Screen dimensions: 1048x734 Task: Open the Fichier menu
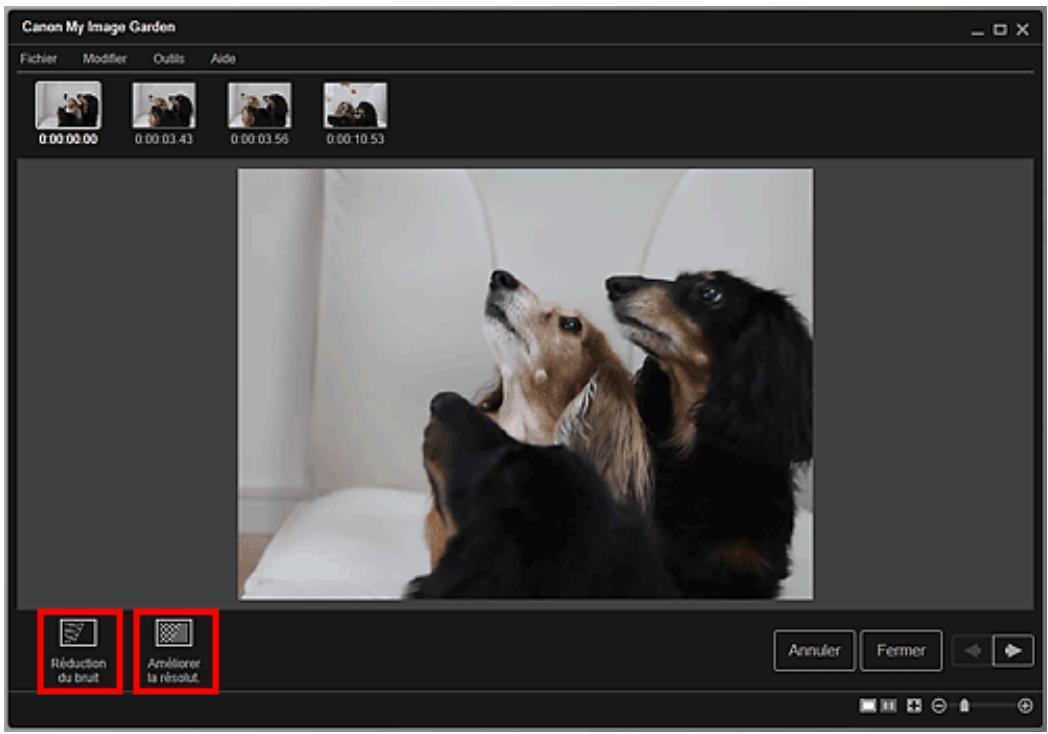(x=38, y=59)
